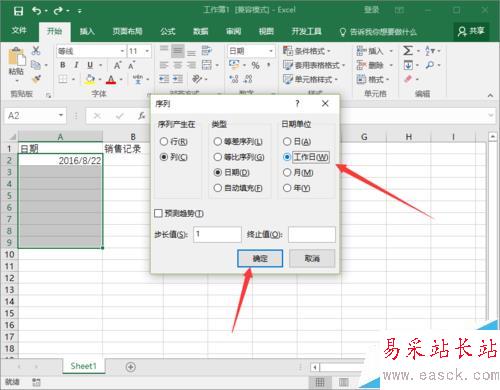The height and width of the screenshot is (390, 500).
Task: Click the Normal view icon in status bar
Action: (320, 382)
